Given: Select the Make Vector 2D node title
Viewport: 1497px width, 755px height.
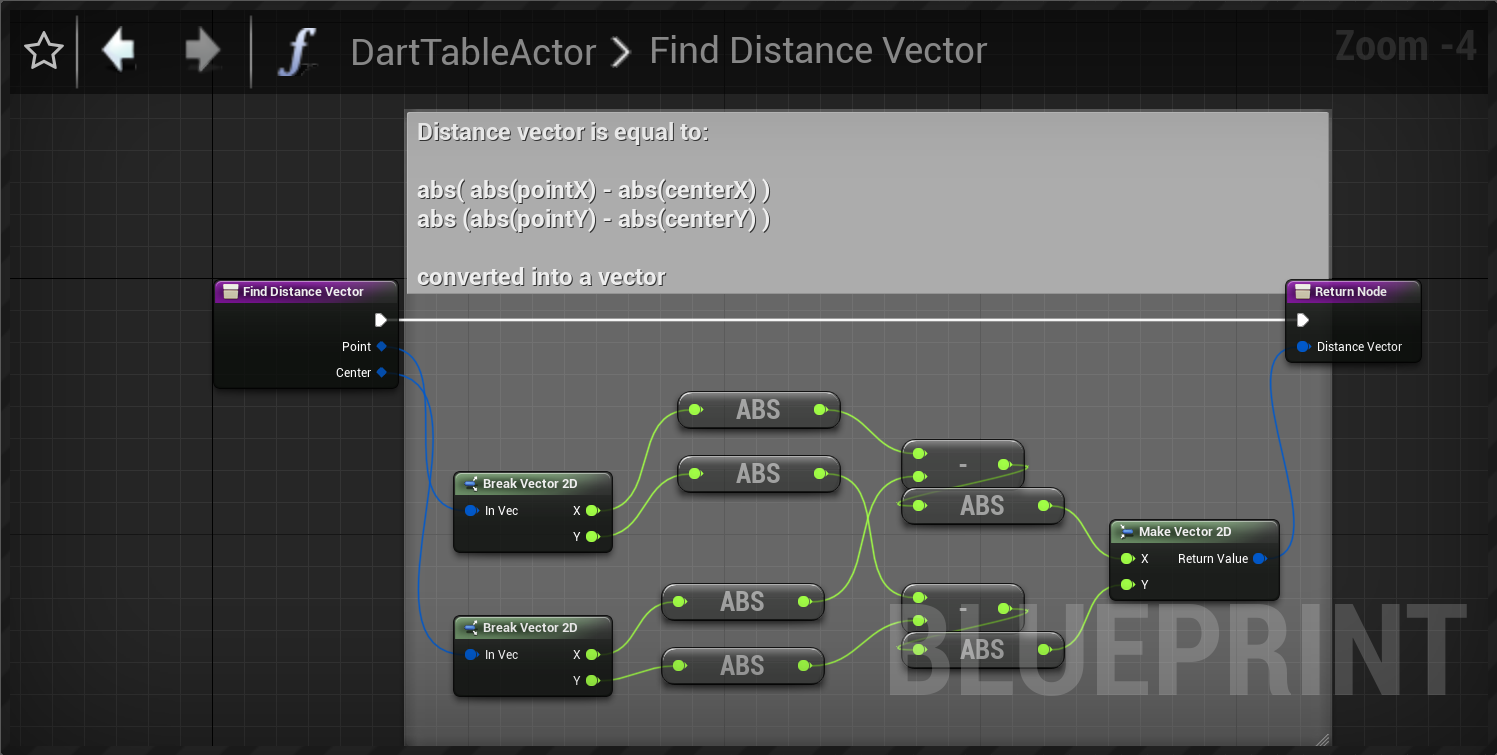Looking at the screenshot, I should (1185, 532).
